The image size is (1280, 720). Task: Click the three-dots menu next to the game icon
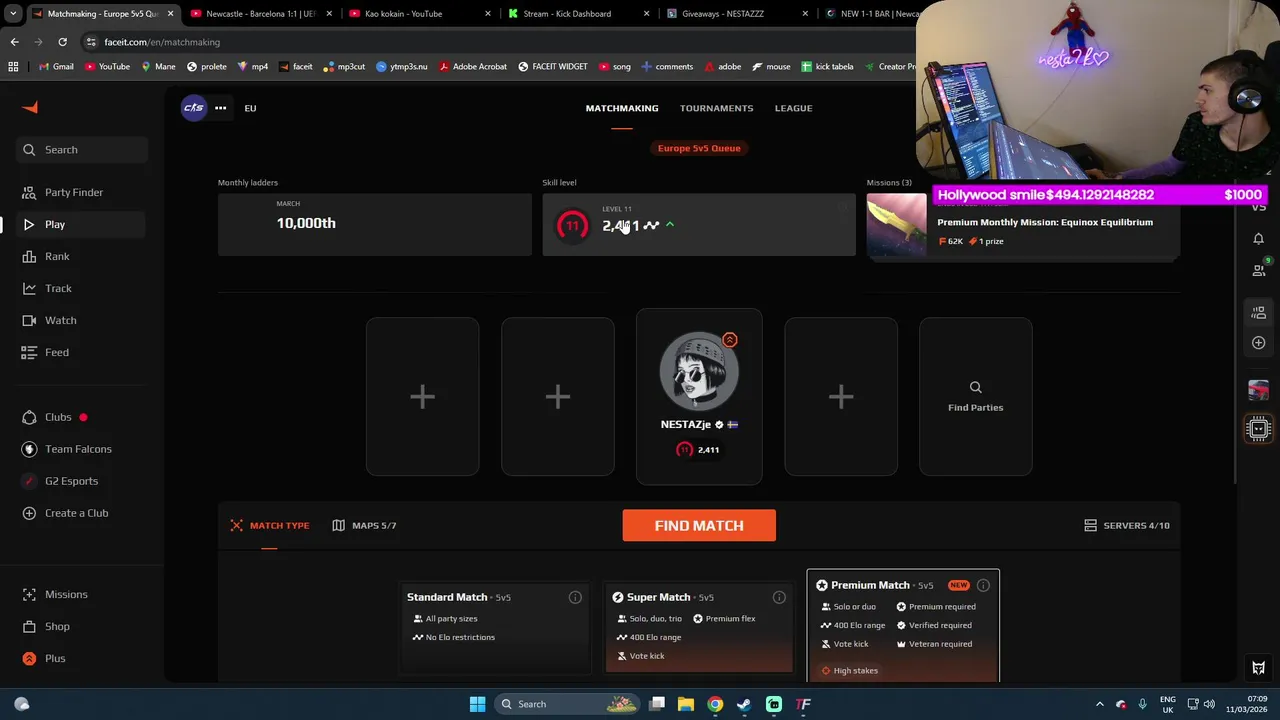click(220, 108)
